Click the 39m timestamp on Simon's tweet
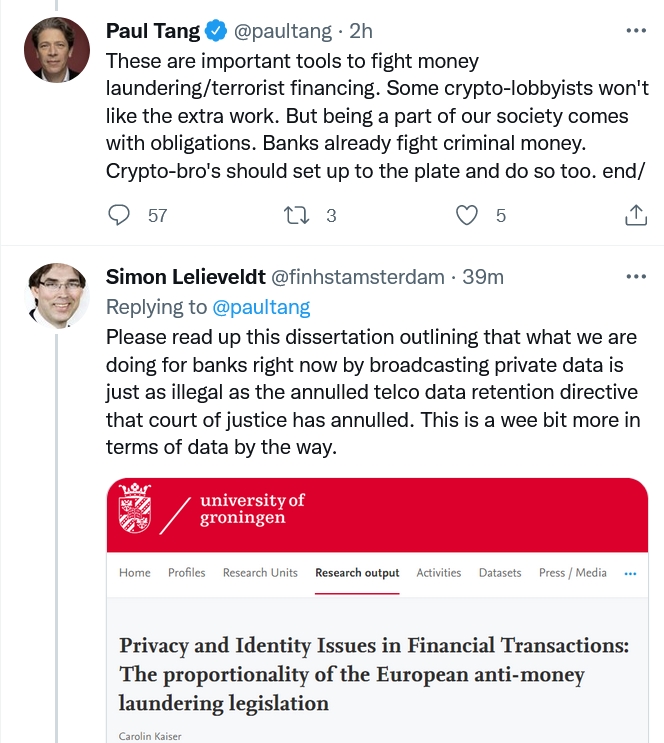This screenshot has height=743, width=664. point(483,277)
